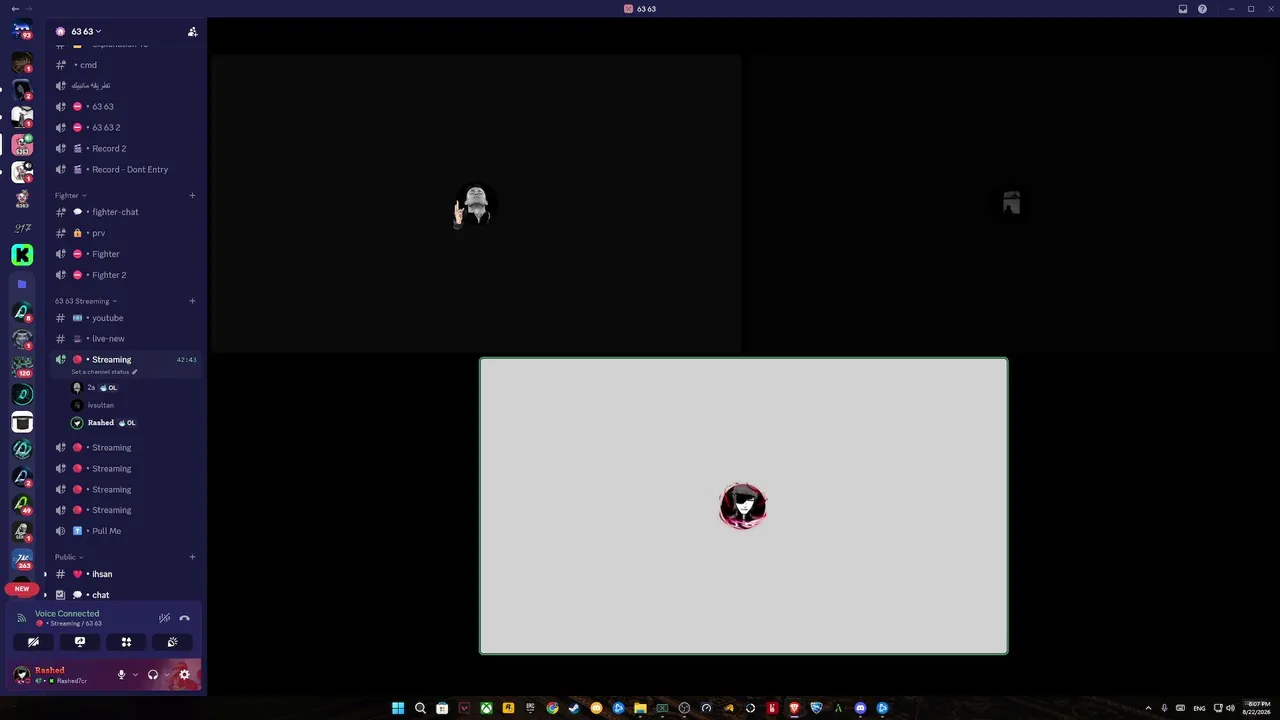1280x720 pixels.
Task: Toggle noise suppression in voice panel
Action: (x=165, y=618)
